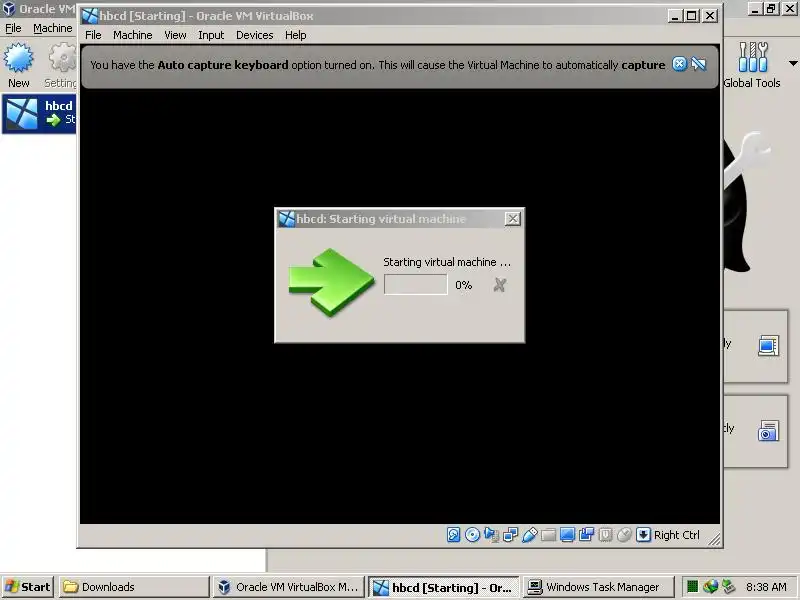Click the startup progress bar

click(415, 284)
